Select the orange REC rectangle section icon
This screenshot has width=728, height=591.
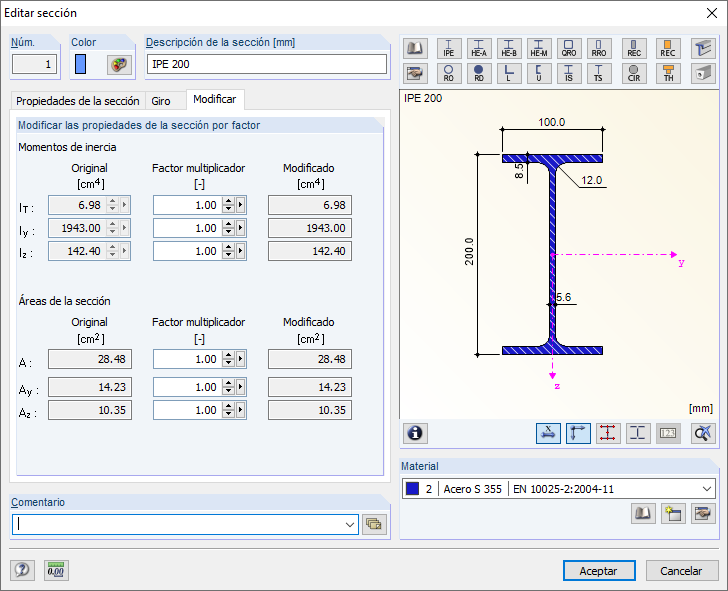668,48
